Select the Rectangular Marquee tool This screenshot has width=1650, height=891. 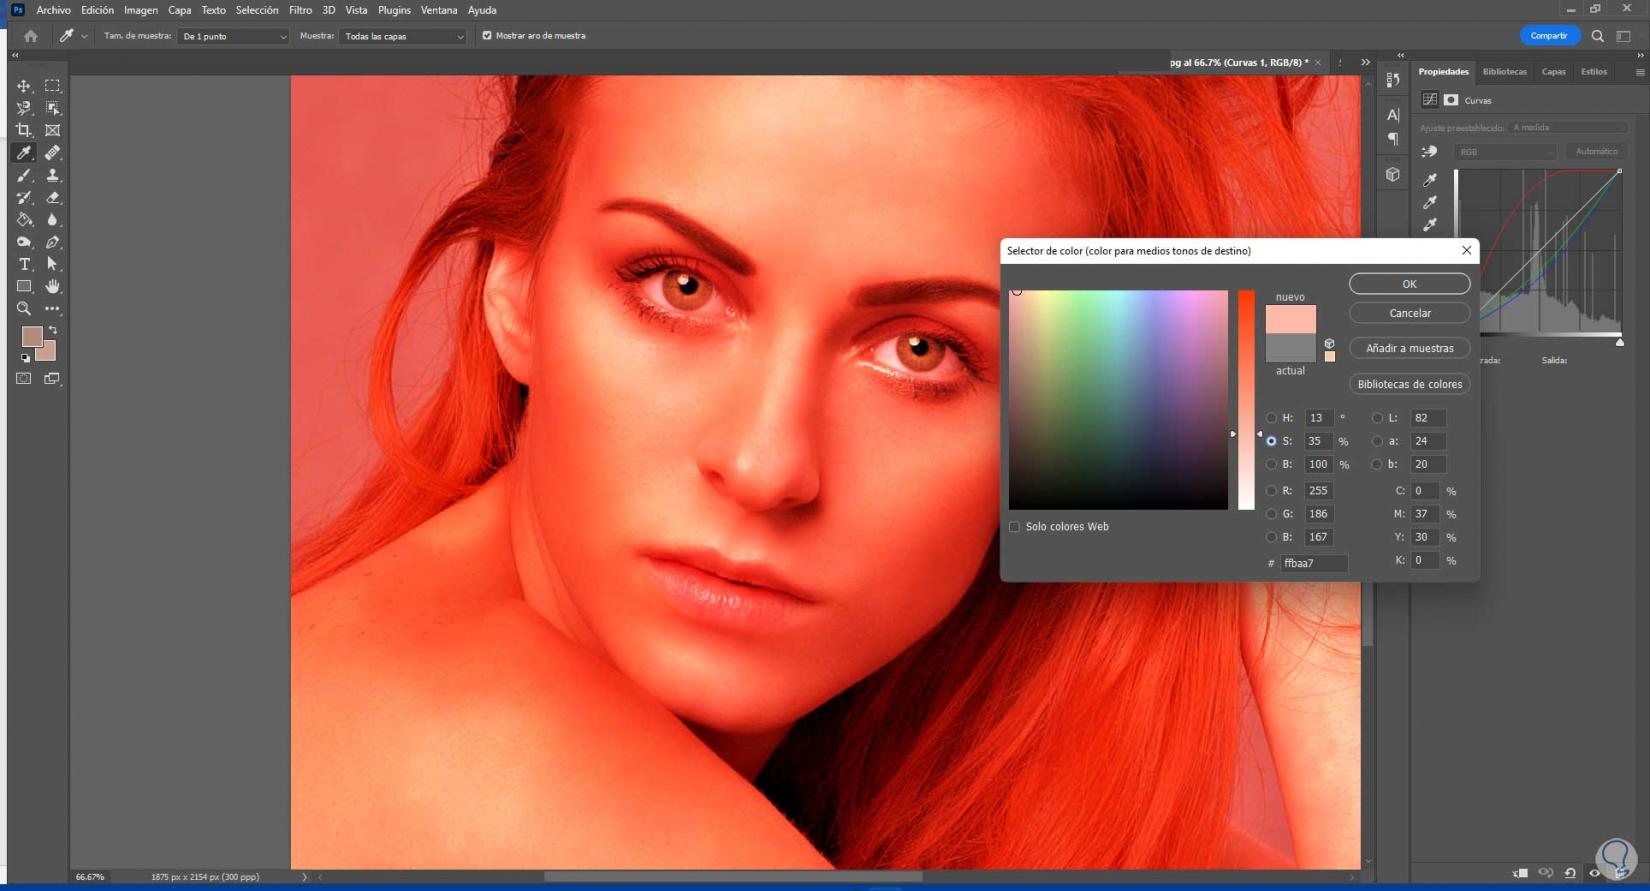click(52, 86)
